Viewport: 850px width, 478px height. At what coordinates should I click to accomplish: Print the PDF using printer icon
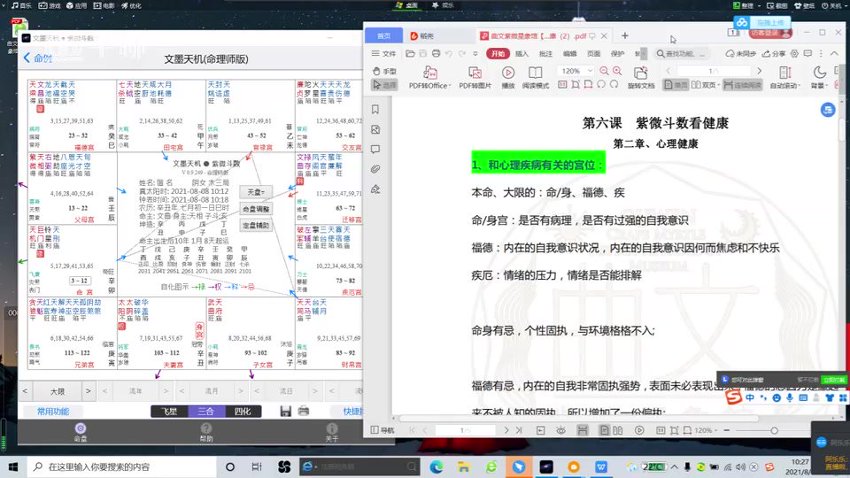436,54
